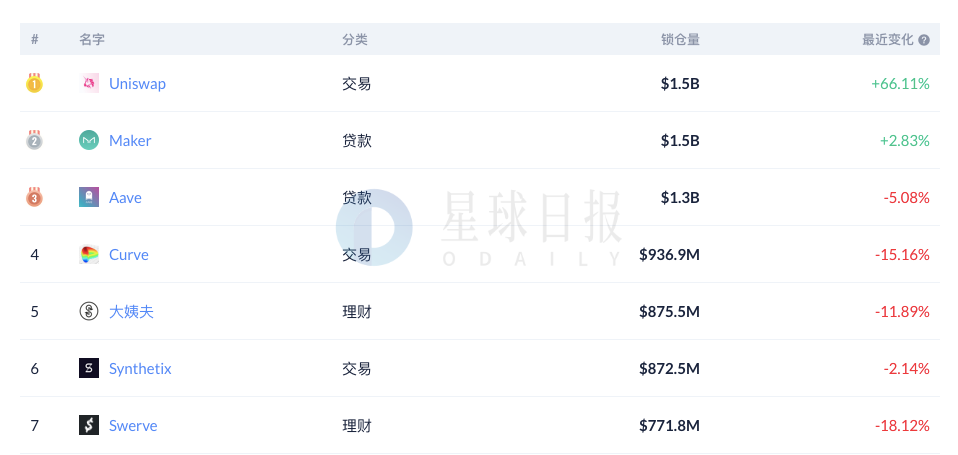The height and width of the screenshot is (455, 958).
Task: Click the 大姨夫 circular logo icon
Action: pyautogui.click(x=89, y=311)
